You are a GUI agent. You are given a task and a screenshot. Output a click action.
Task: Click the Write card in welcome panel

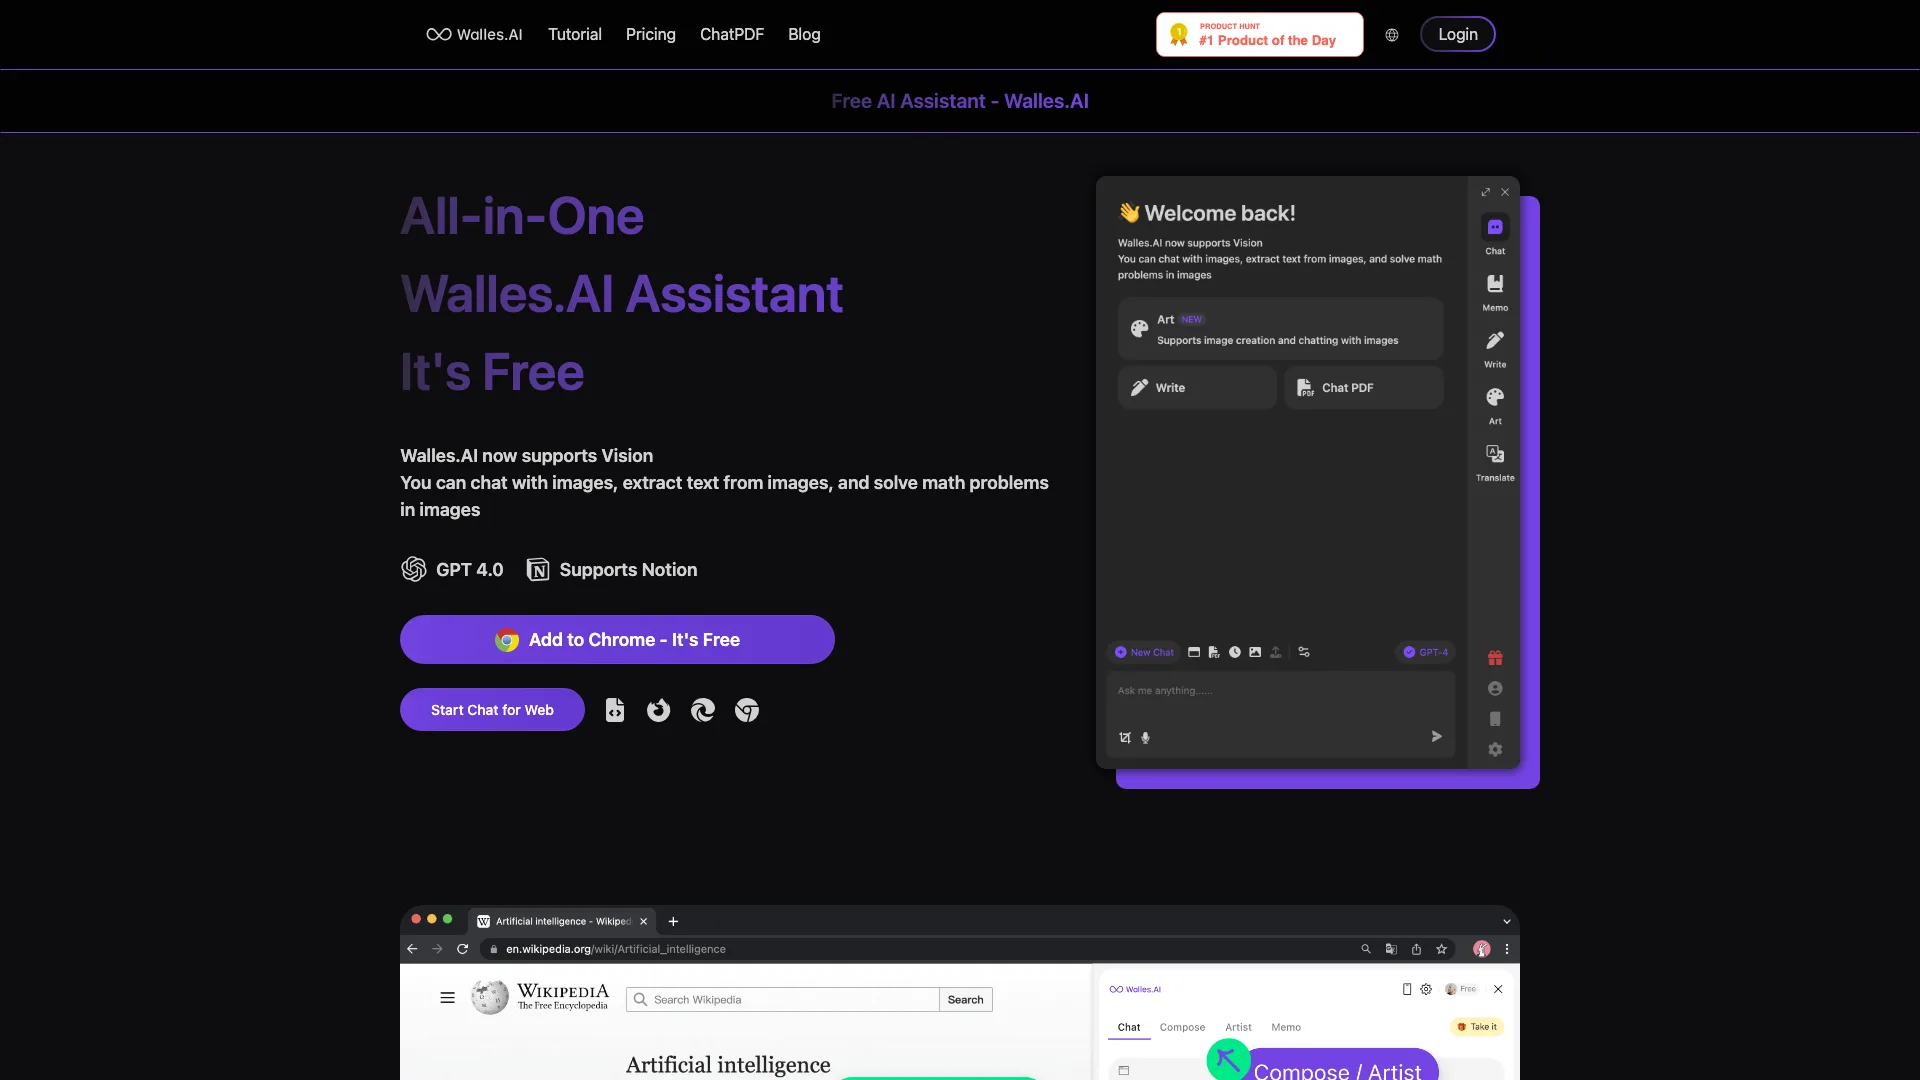[1197, 387]
